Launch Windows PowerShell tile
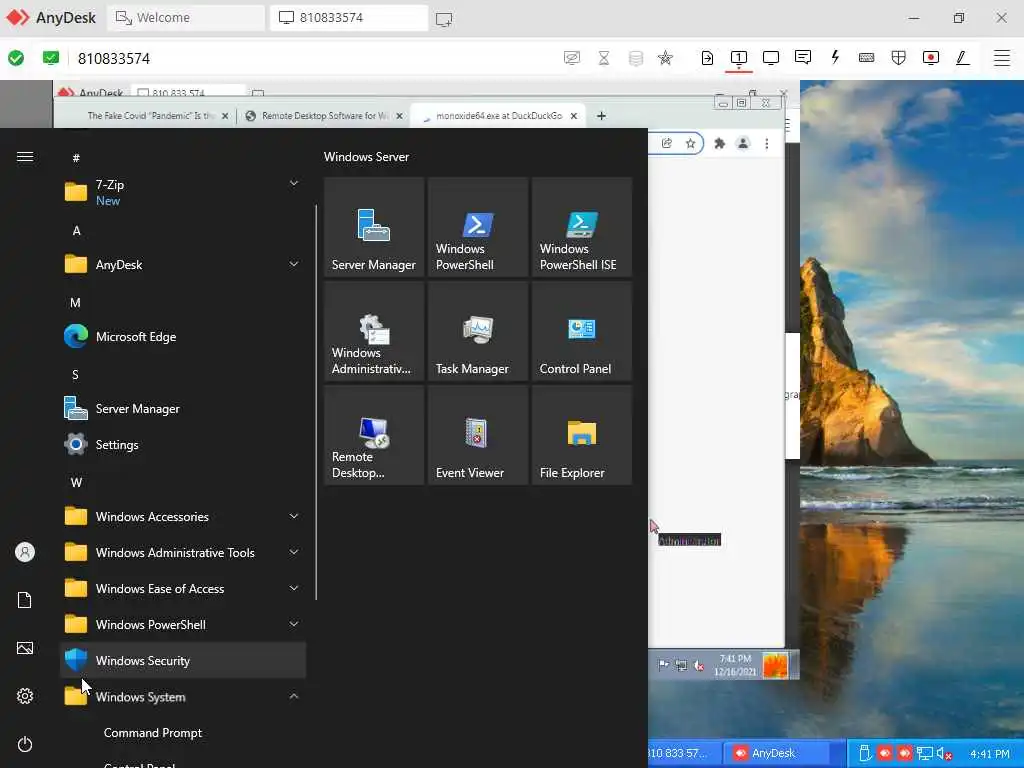The height and width of the screenshot is (768, 1024). [477, 227]
